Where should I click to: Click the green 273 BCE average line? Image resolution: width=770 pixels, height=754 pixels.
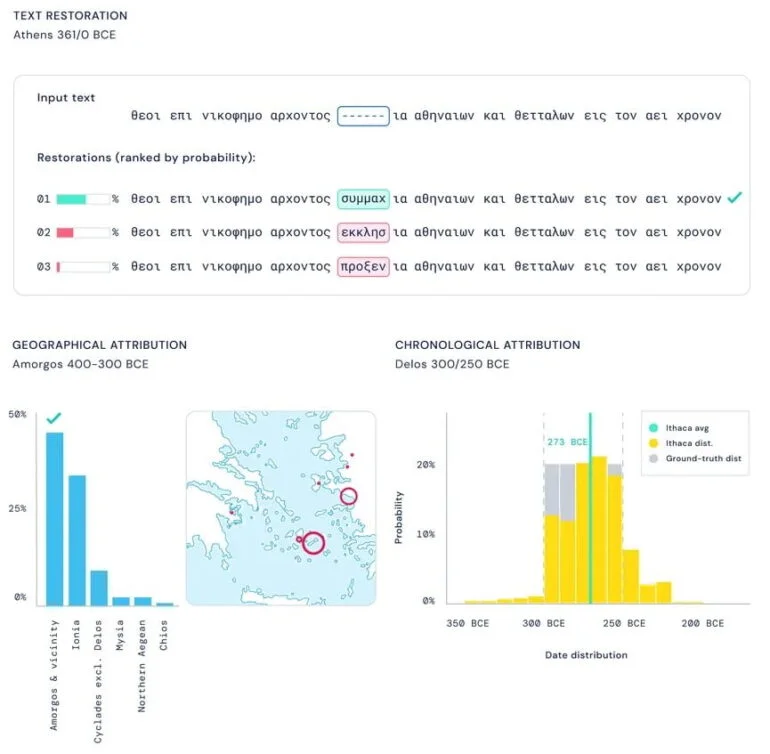pyautogui.click(x=590, y=508)
